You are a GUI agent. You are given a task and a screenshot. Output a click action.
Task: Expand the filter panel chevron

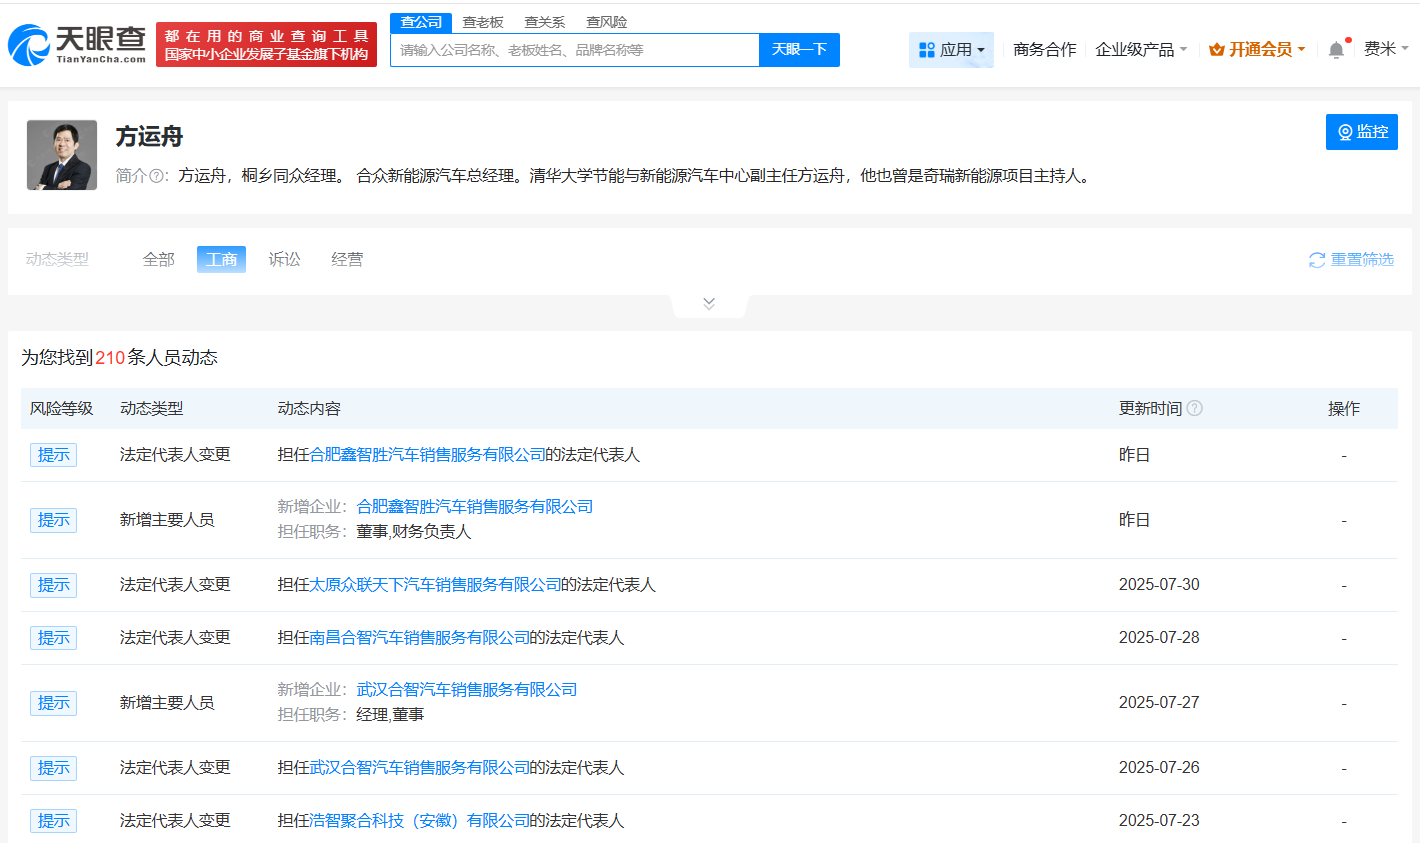click(709, 304)
